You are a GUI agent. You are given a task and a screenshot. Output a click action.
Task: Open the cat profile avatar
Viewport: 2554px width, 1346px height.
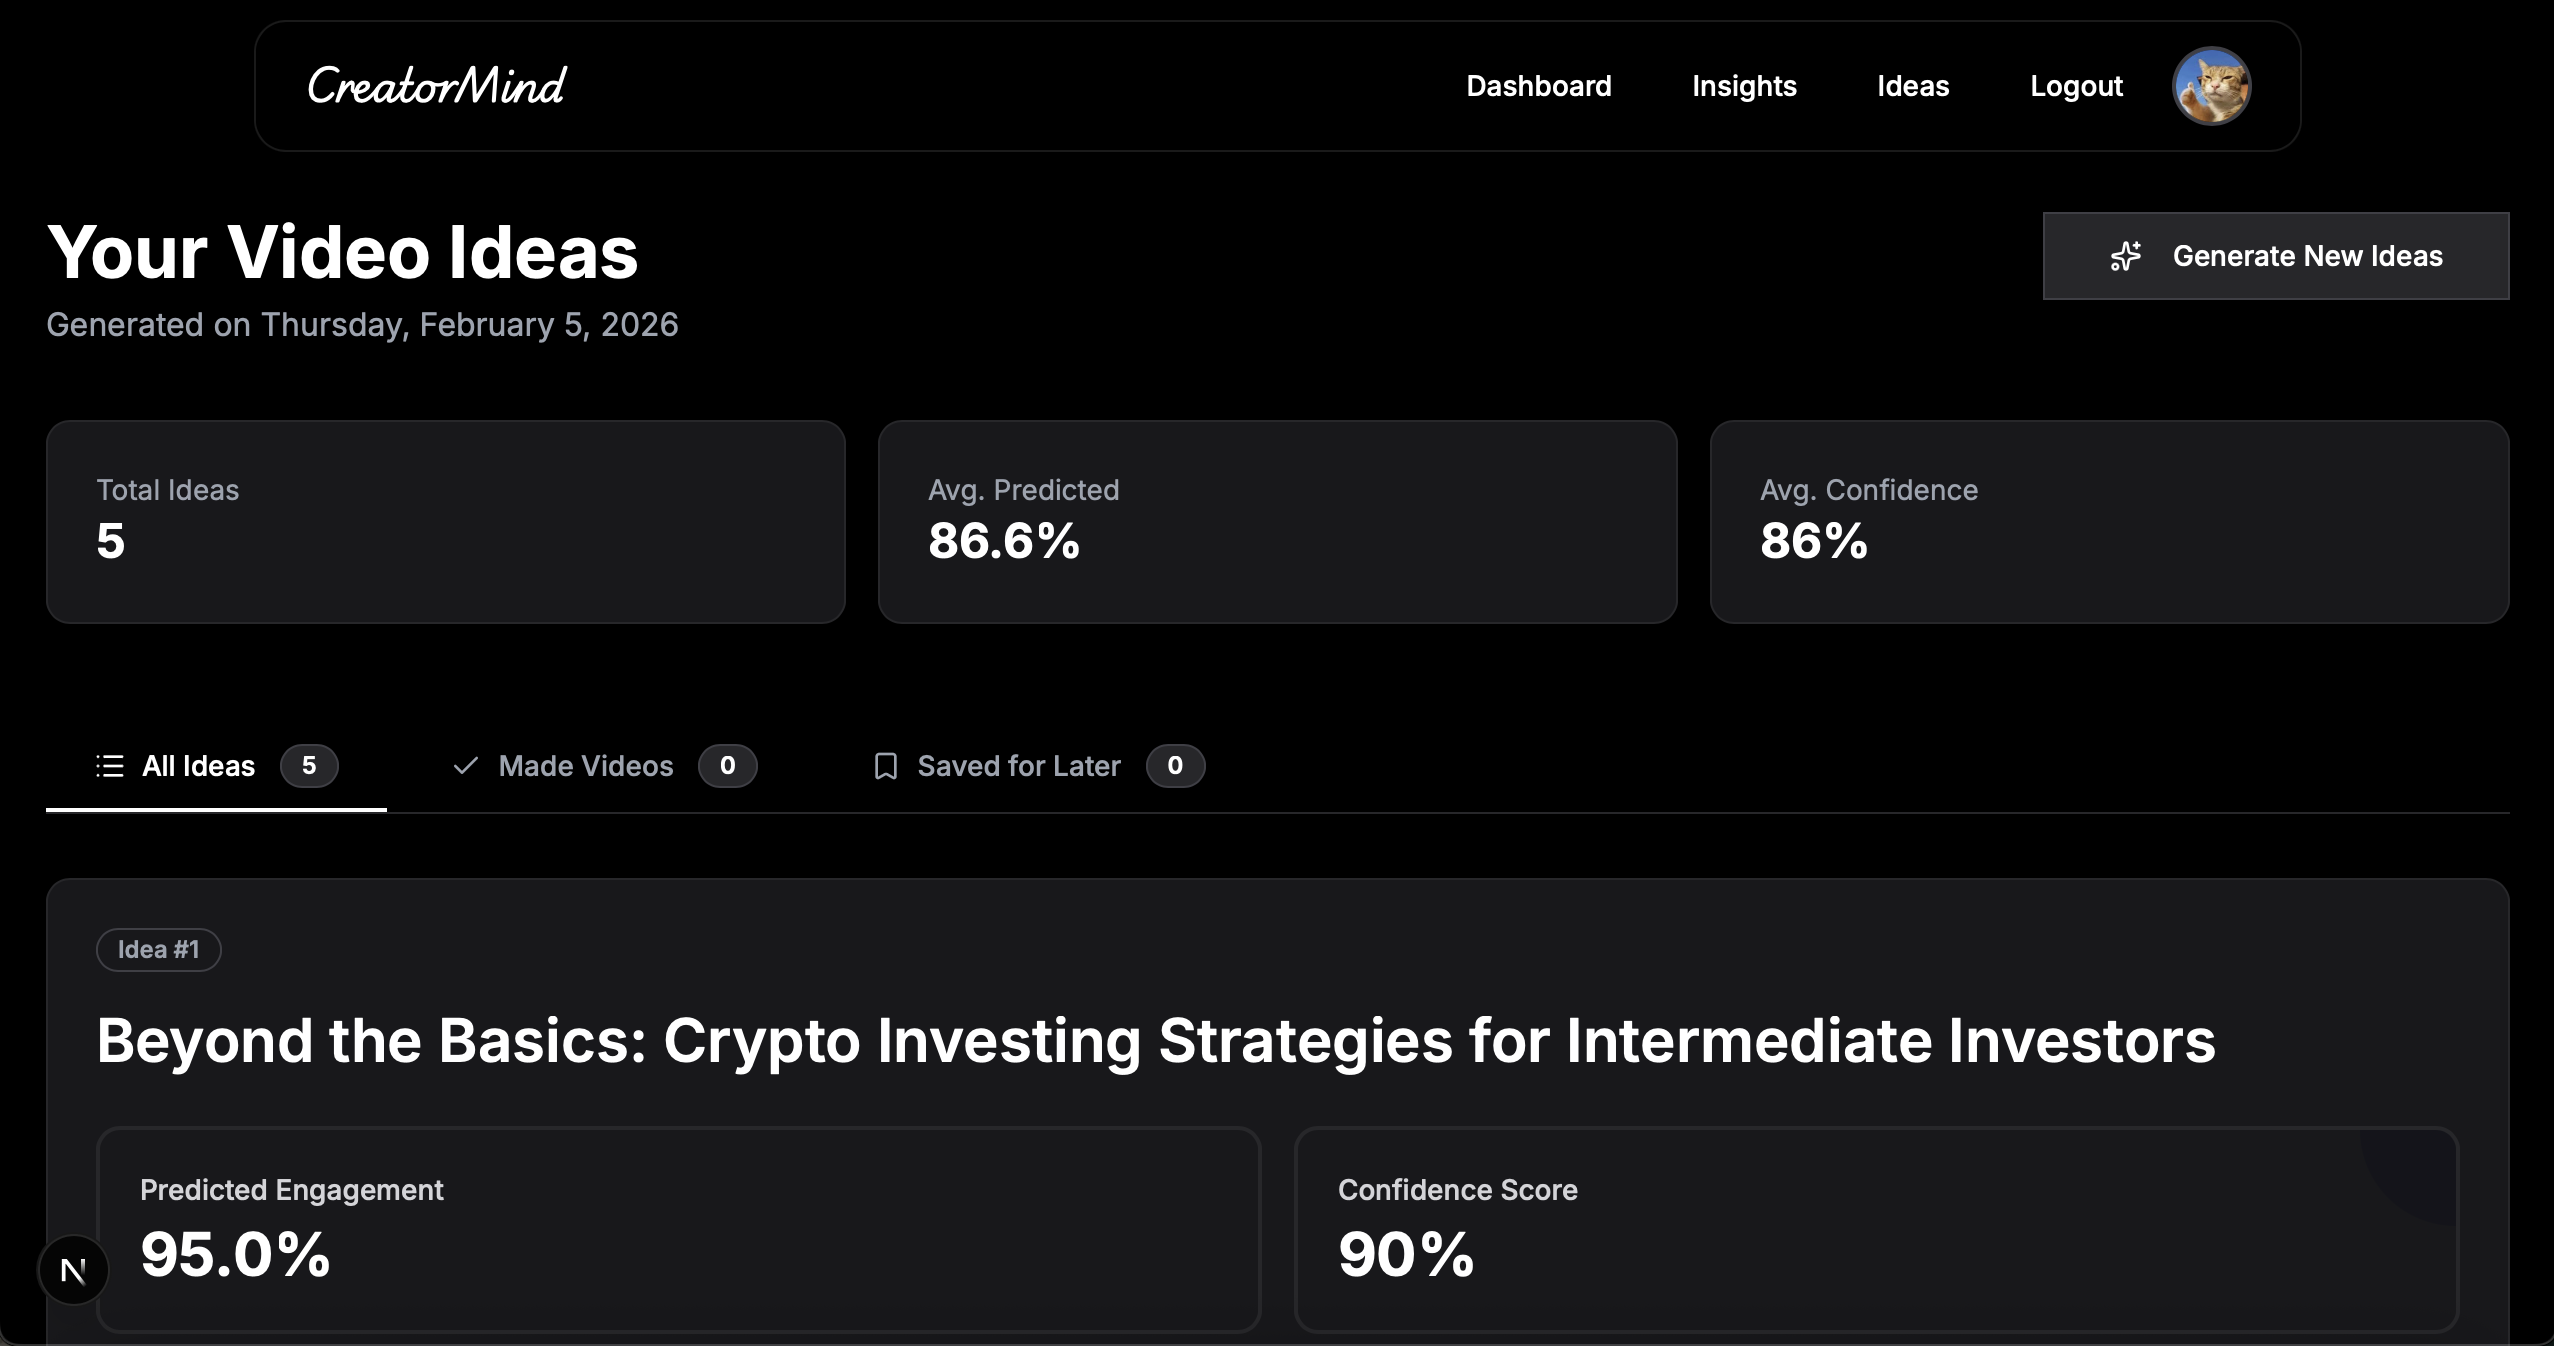(x=2211, y=86)
